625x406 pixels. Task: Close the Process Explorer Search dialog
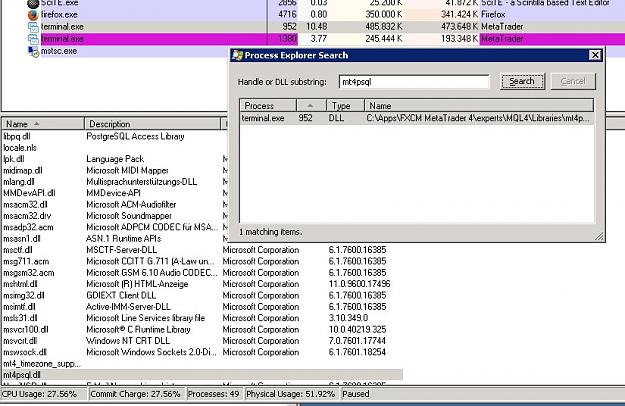click(595, 55)
